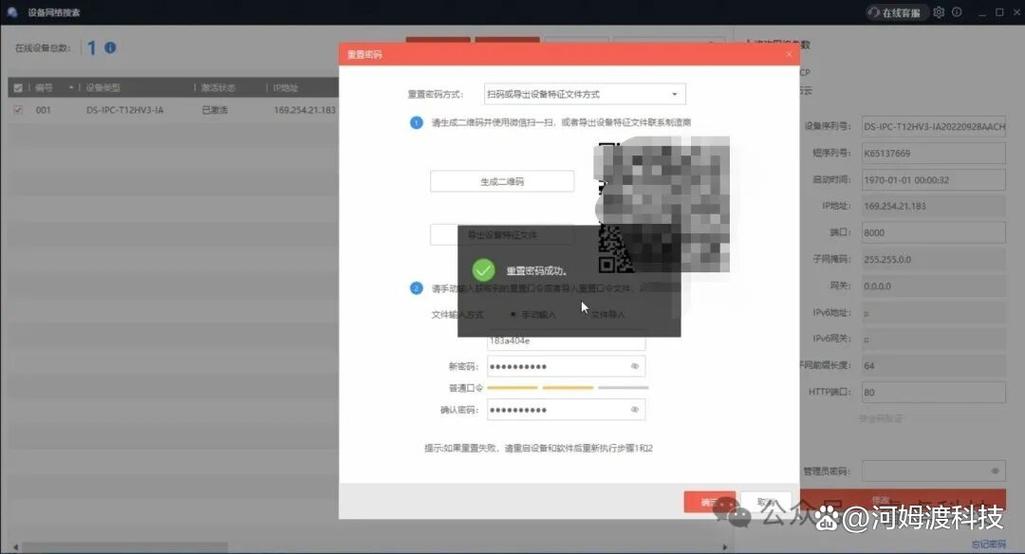Click the 管理员密码 admin password field
This screenshot has height=554, width=1025.
coord(933,471)
